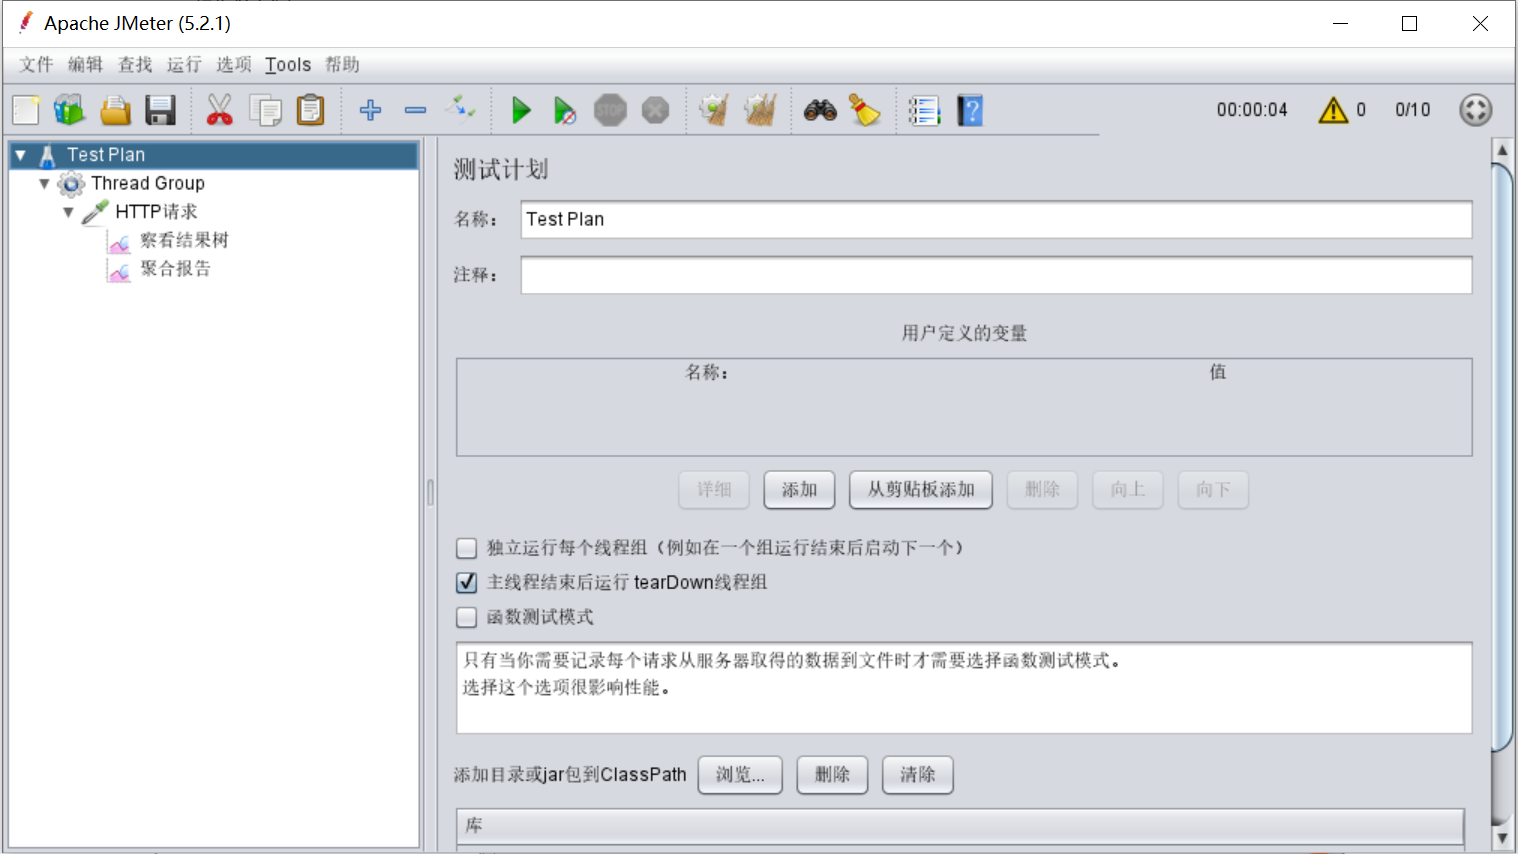Select the 察看结果树 listener icon
Viewport: 1518px width, 854px height.
point(120,241)
